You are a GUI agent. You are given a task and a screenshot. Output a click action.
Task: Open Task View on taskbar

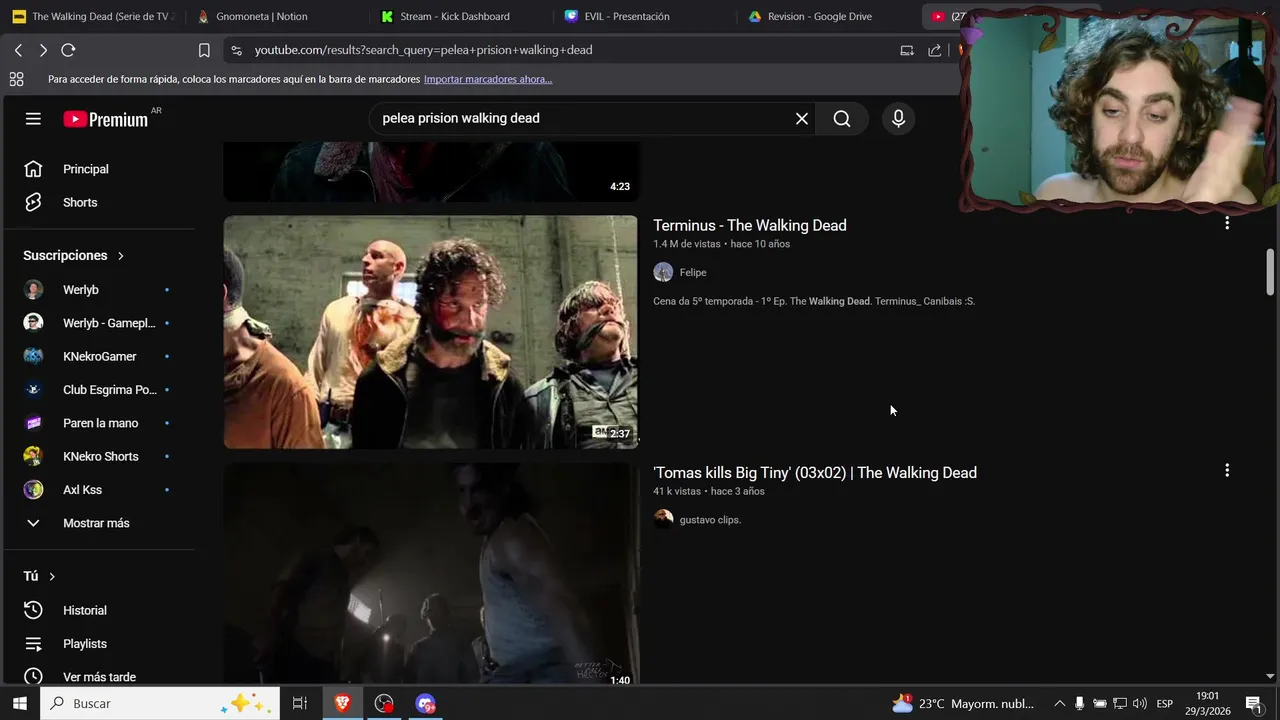pos(299,703)
